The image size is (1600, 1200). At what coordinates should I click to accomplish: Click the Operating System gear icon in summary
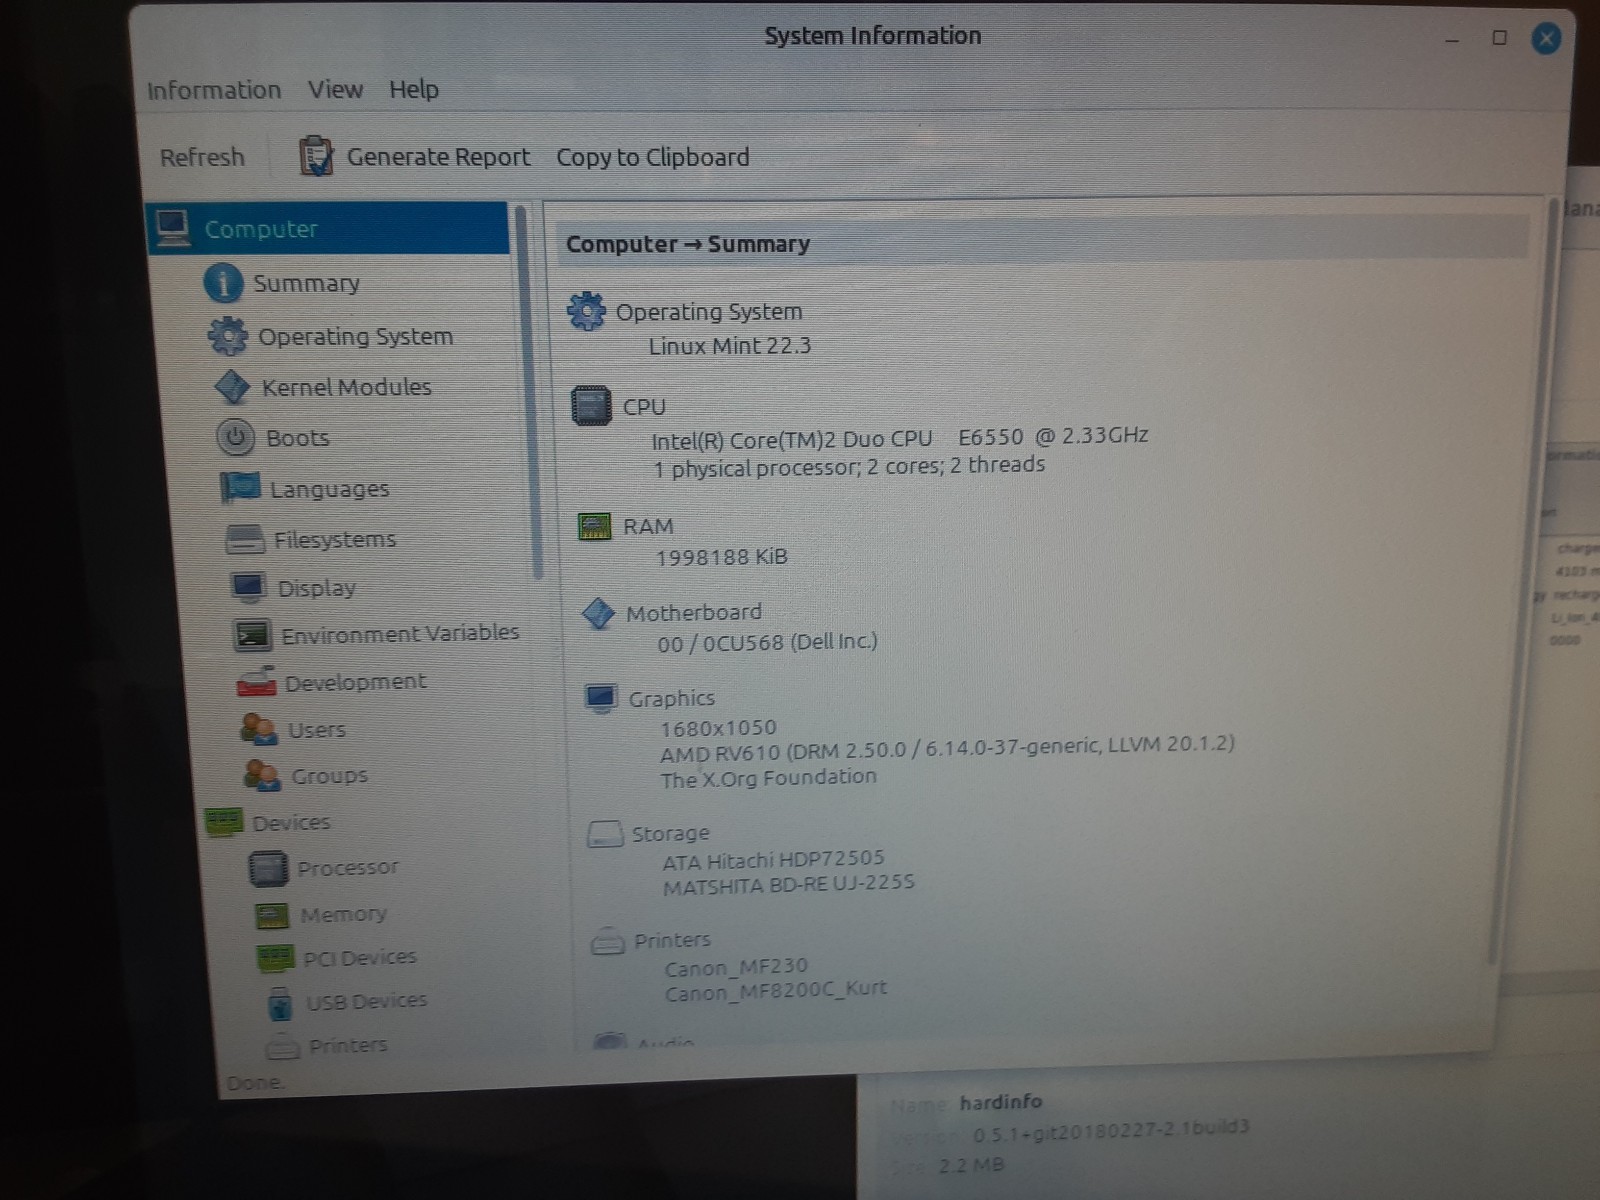(587, 311)
